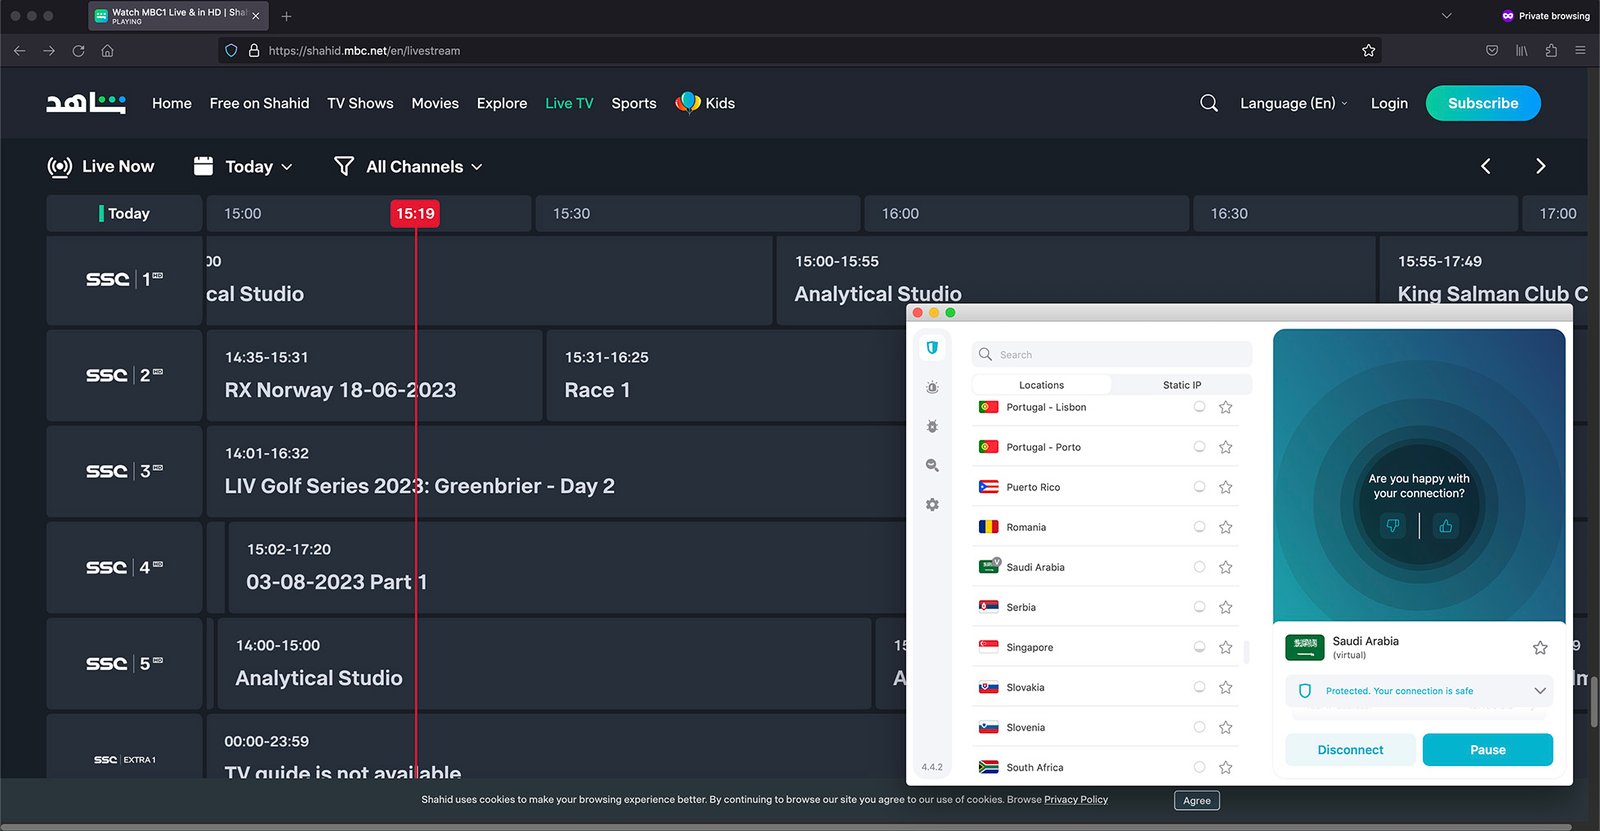The width and height of the screenshot is (1600, 831).
Task: Open the Home menu
Action: click(x=172, y=103)
